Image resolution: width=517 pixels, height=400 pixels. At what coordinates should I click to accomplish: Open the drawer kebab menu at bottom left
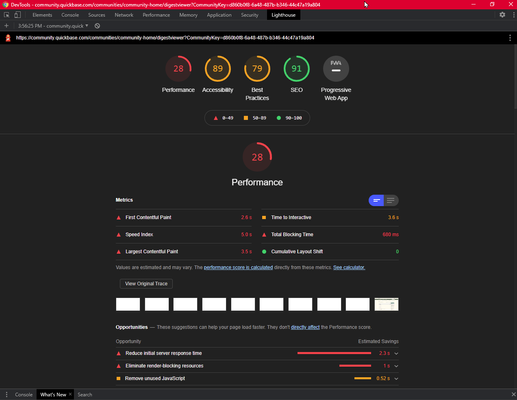pos(6,395)
